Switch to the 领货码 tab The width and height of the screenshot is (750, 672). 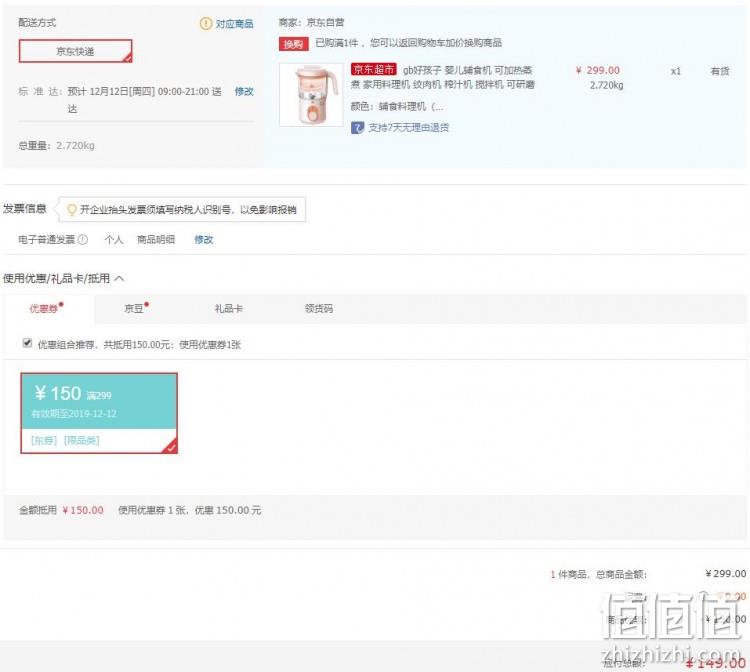coord(319,308)
